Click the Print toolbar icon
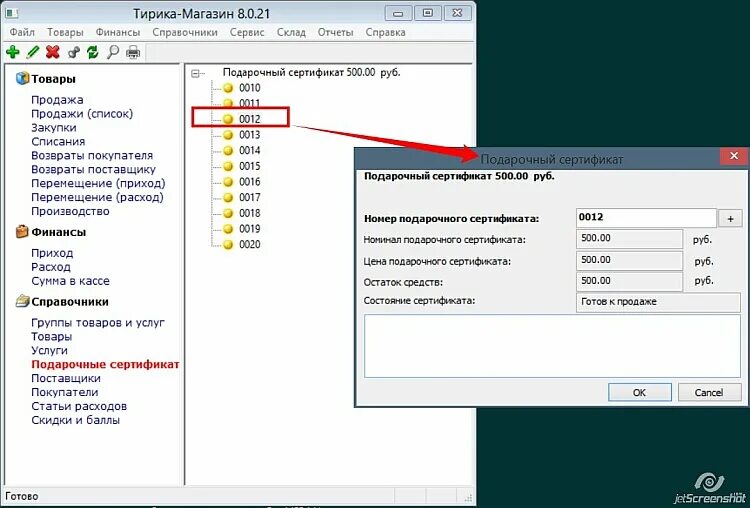Viewport: 750px width, 508px height. (133, 52)
